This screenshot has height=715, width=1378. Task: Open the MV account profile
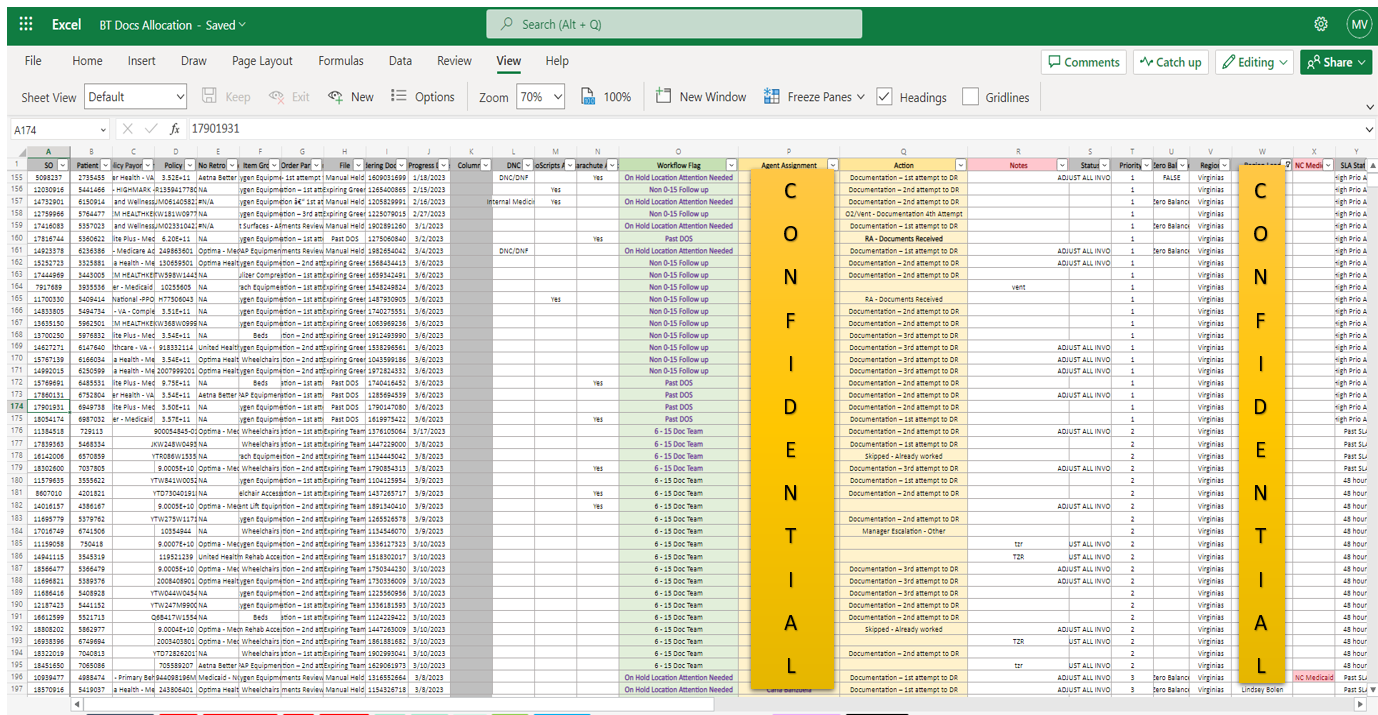[x=1358, y=24]
